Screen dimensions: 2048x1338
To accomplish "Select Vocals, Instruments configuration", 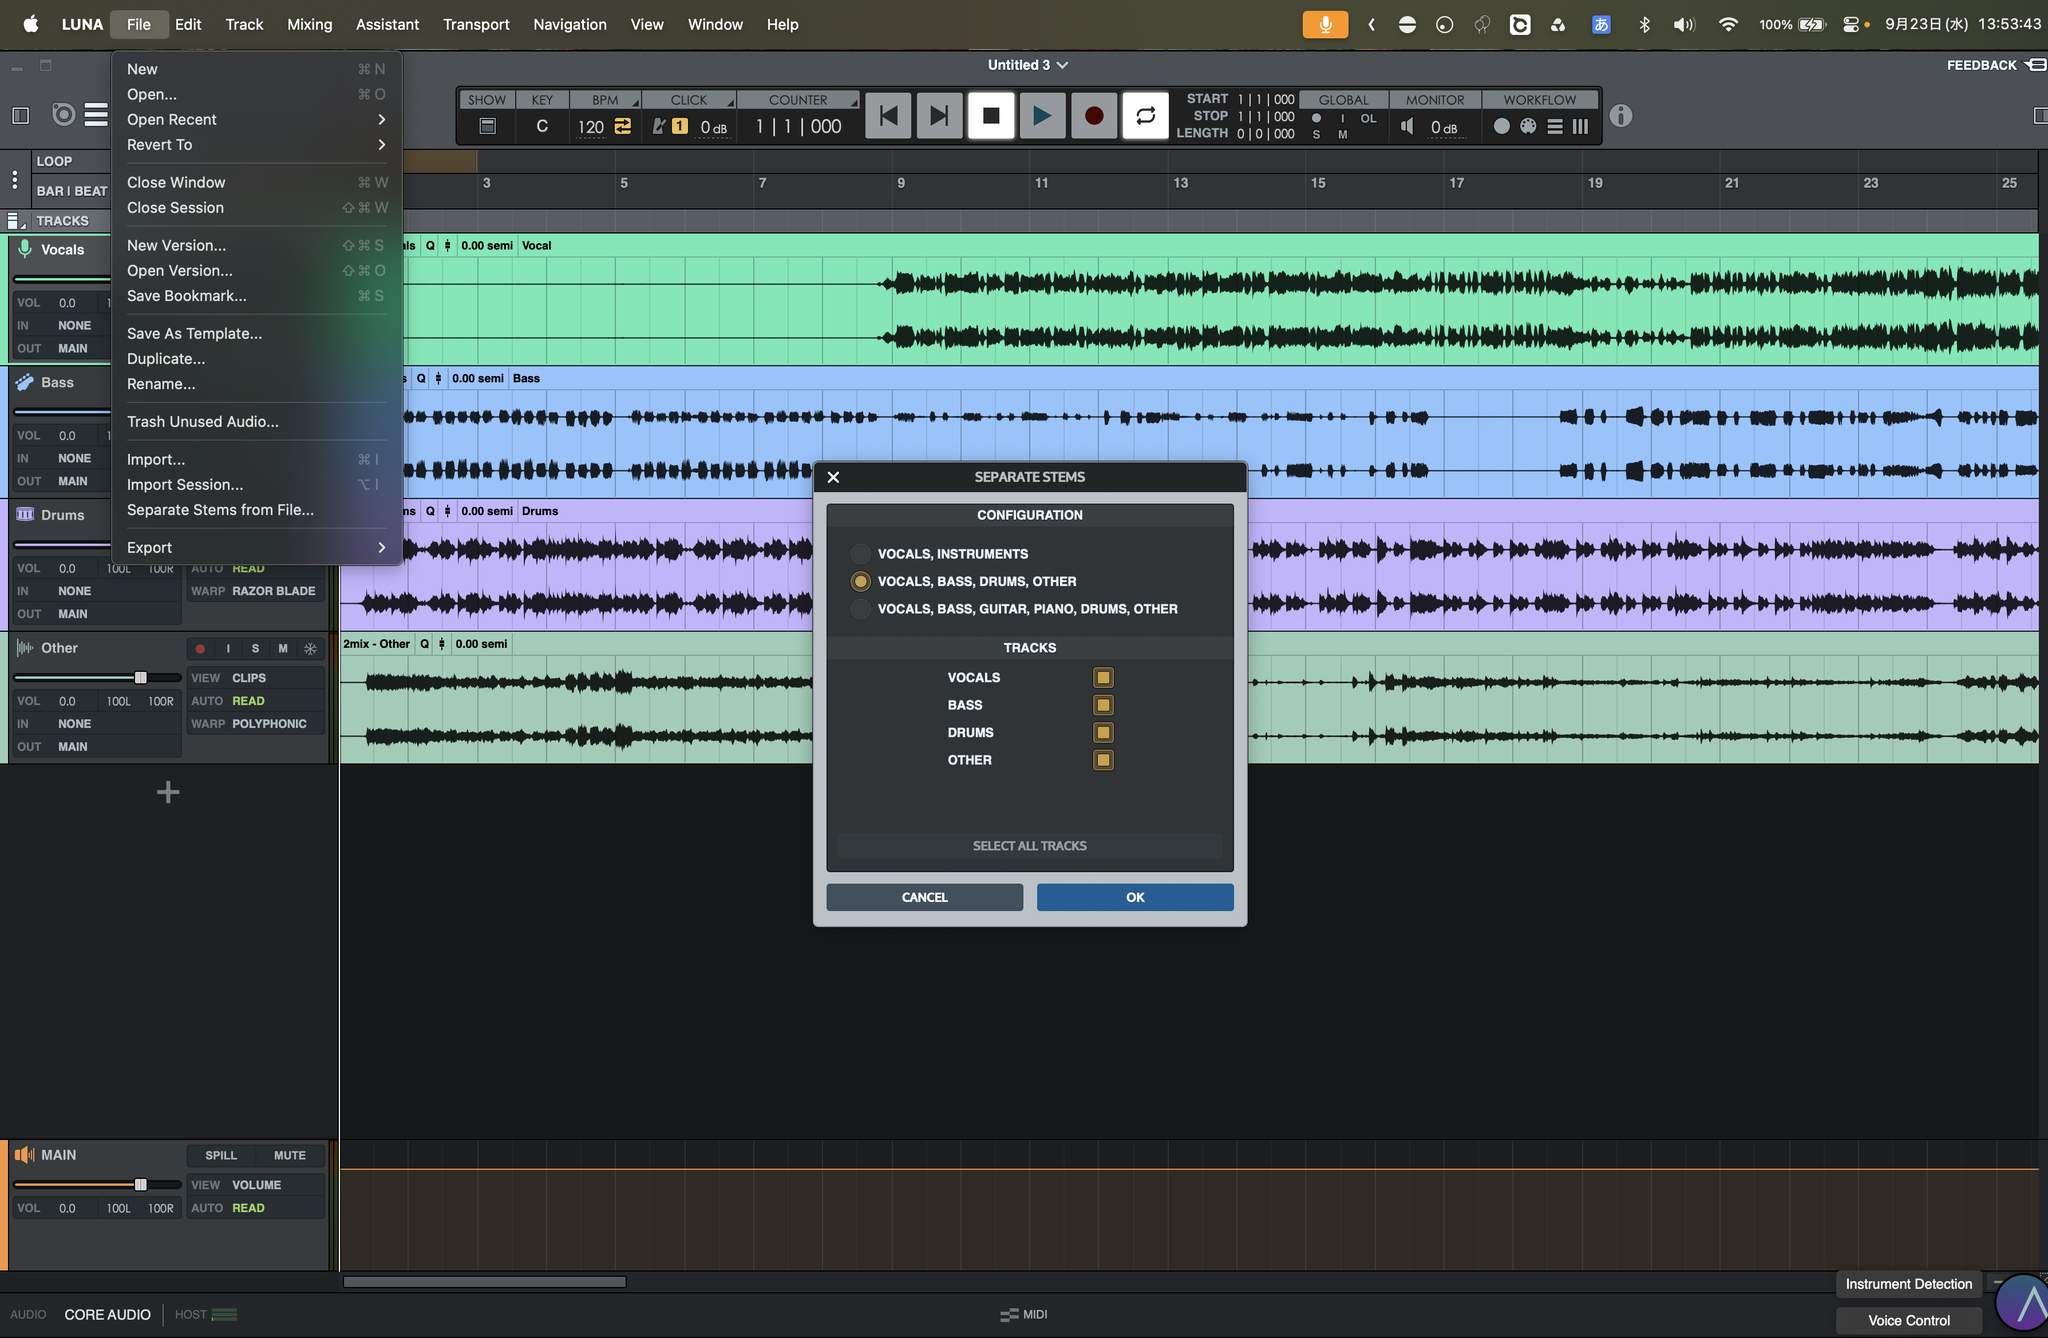I will tap(860, 554).
